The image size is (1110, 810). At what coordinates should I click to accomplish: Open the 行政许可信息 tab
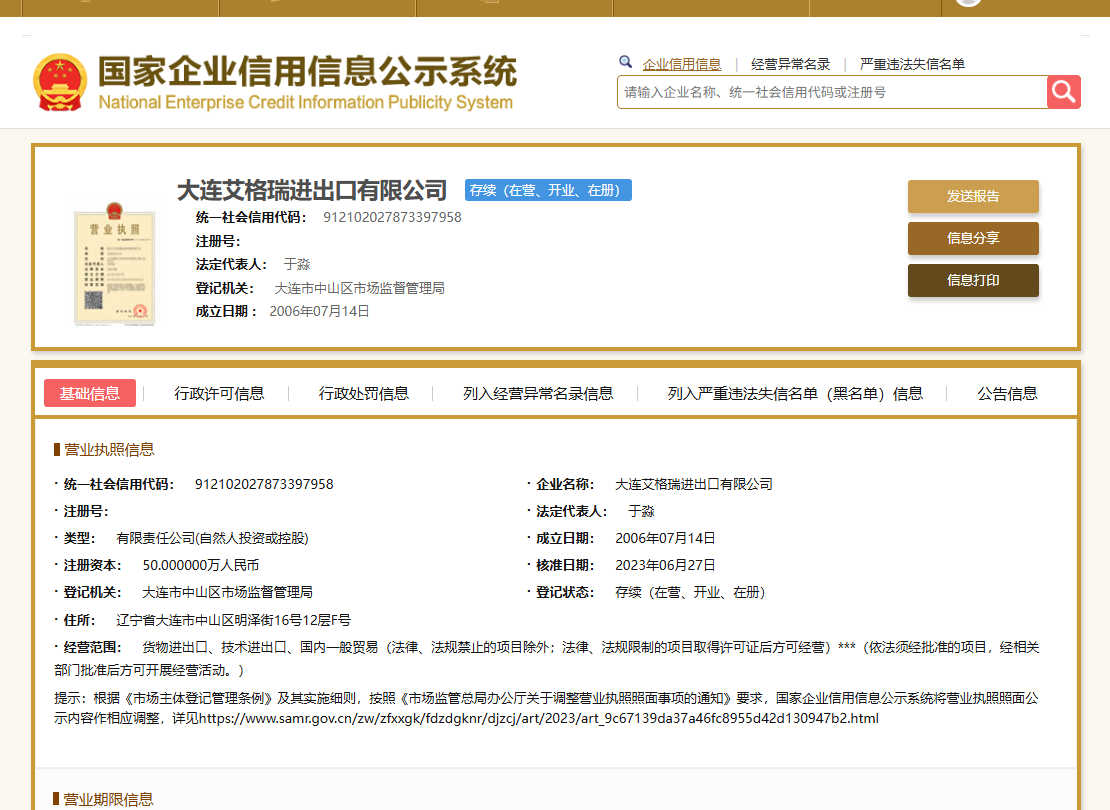click(x=219, y=393)
